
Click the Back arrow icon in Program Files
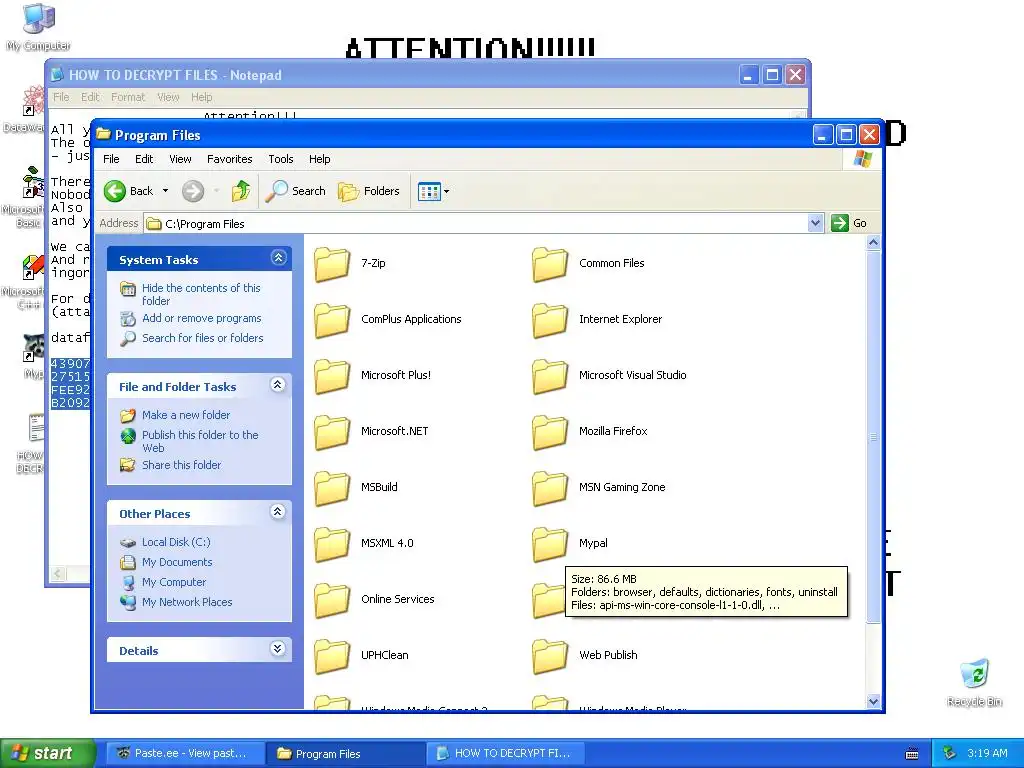click(x=115, y=191)
